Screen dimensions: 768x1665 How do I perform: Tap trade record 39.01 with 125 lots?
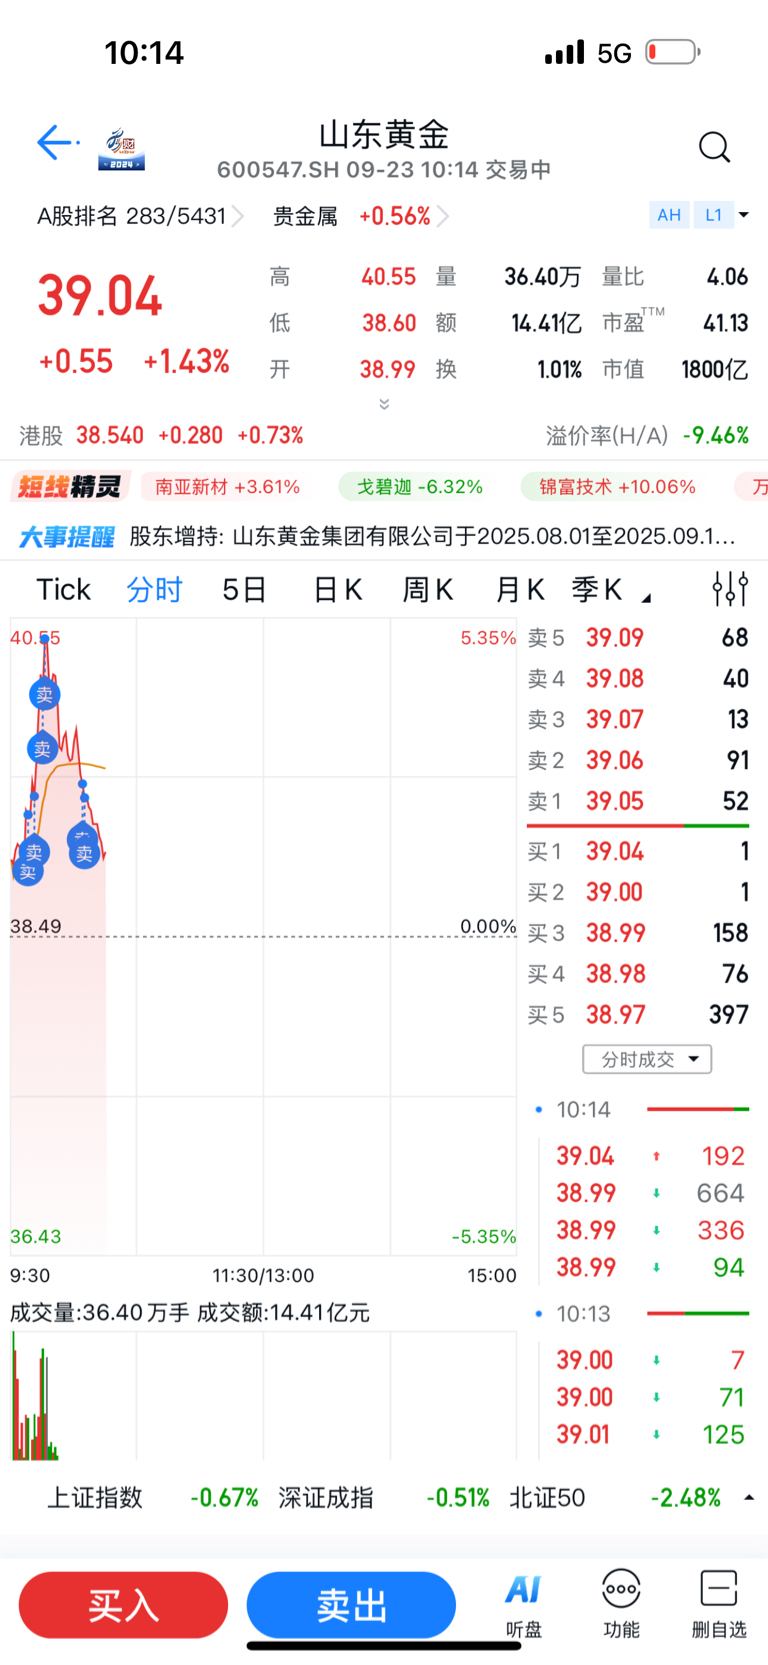[x=650, y=1435]
